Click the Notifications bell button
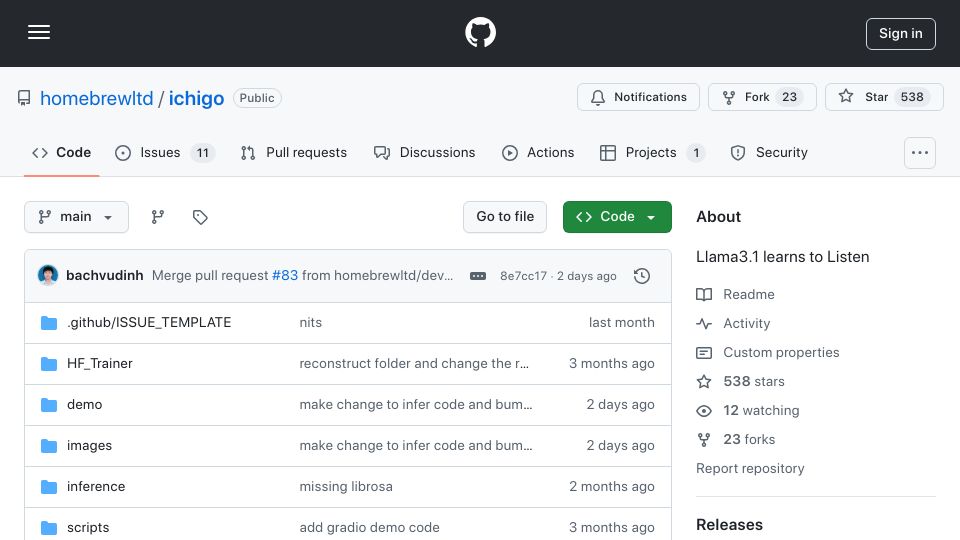The width and height of the screenshot is (960, 540). point(638,97)
